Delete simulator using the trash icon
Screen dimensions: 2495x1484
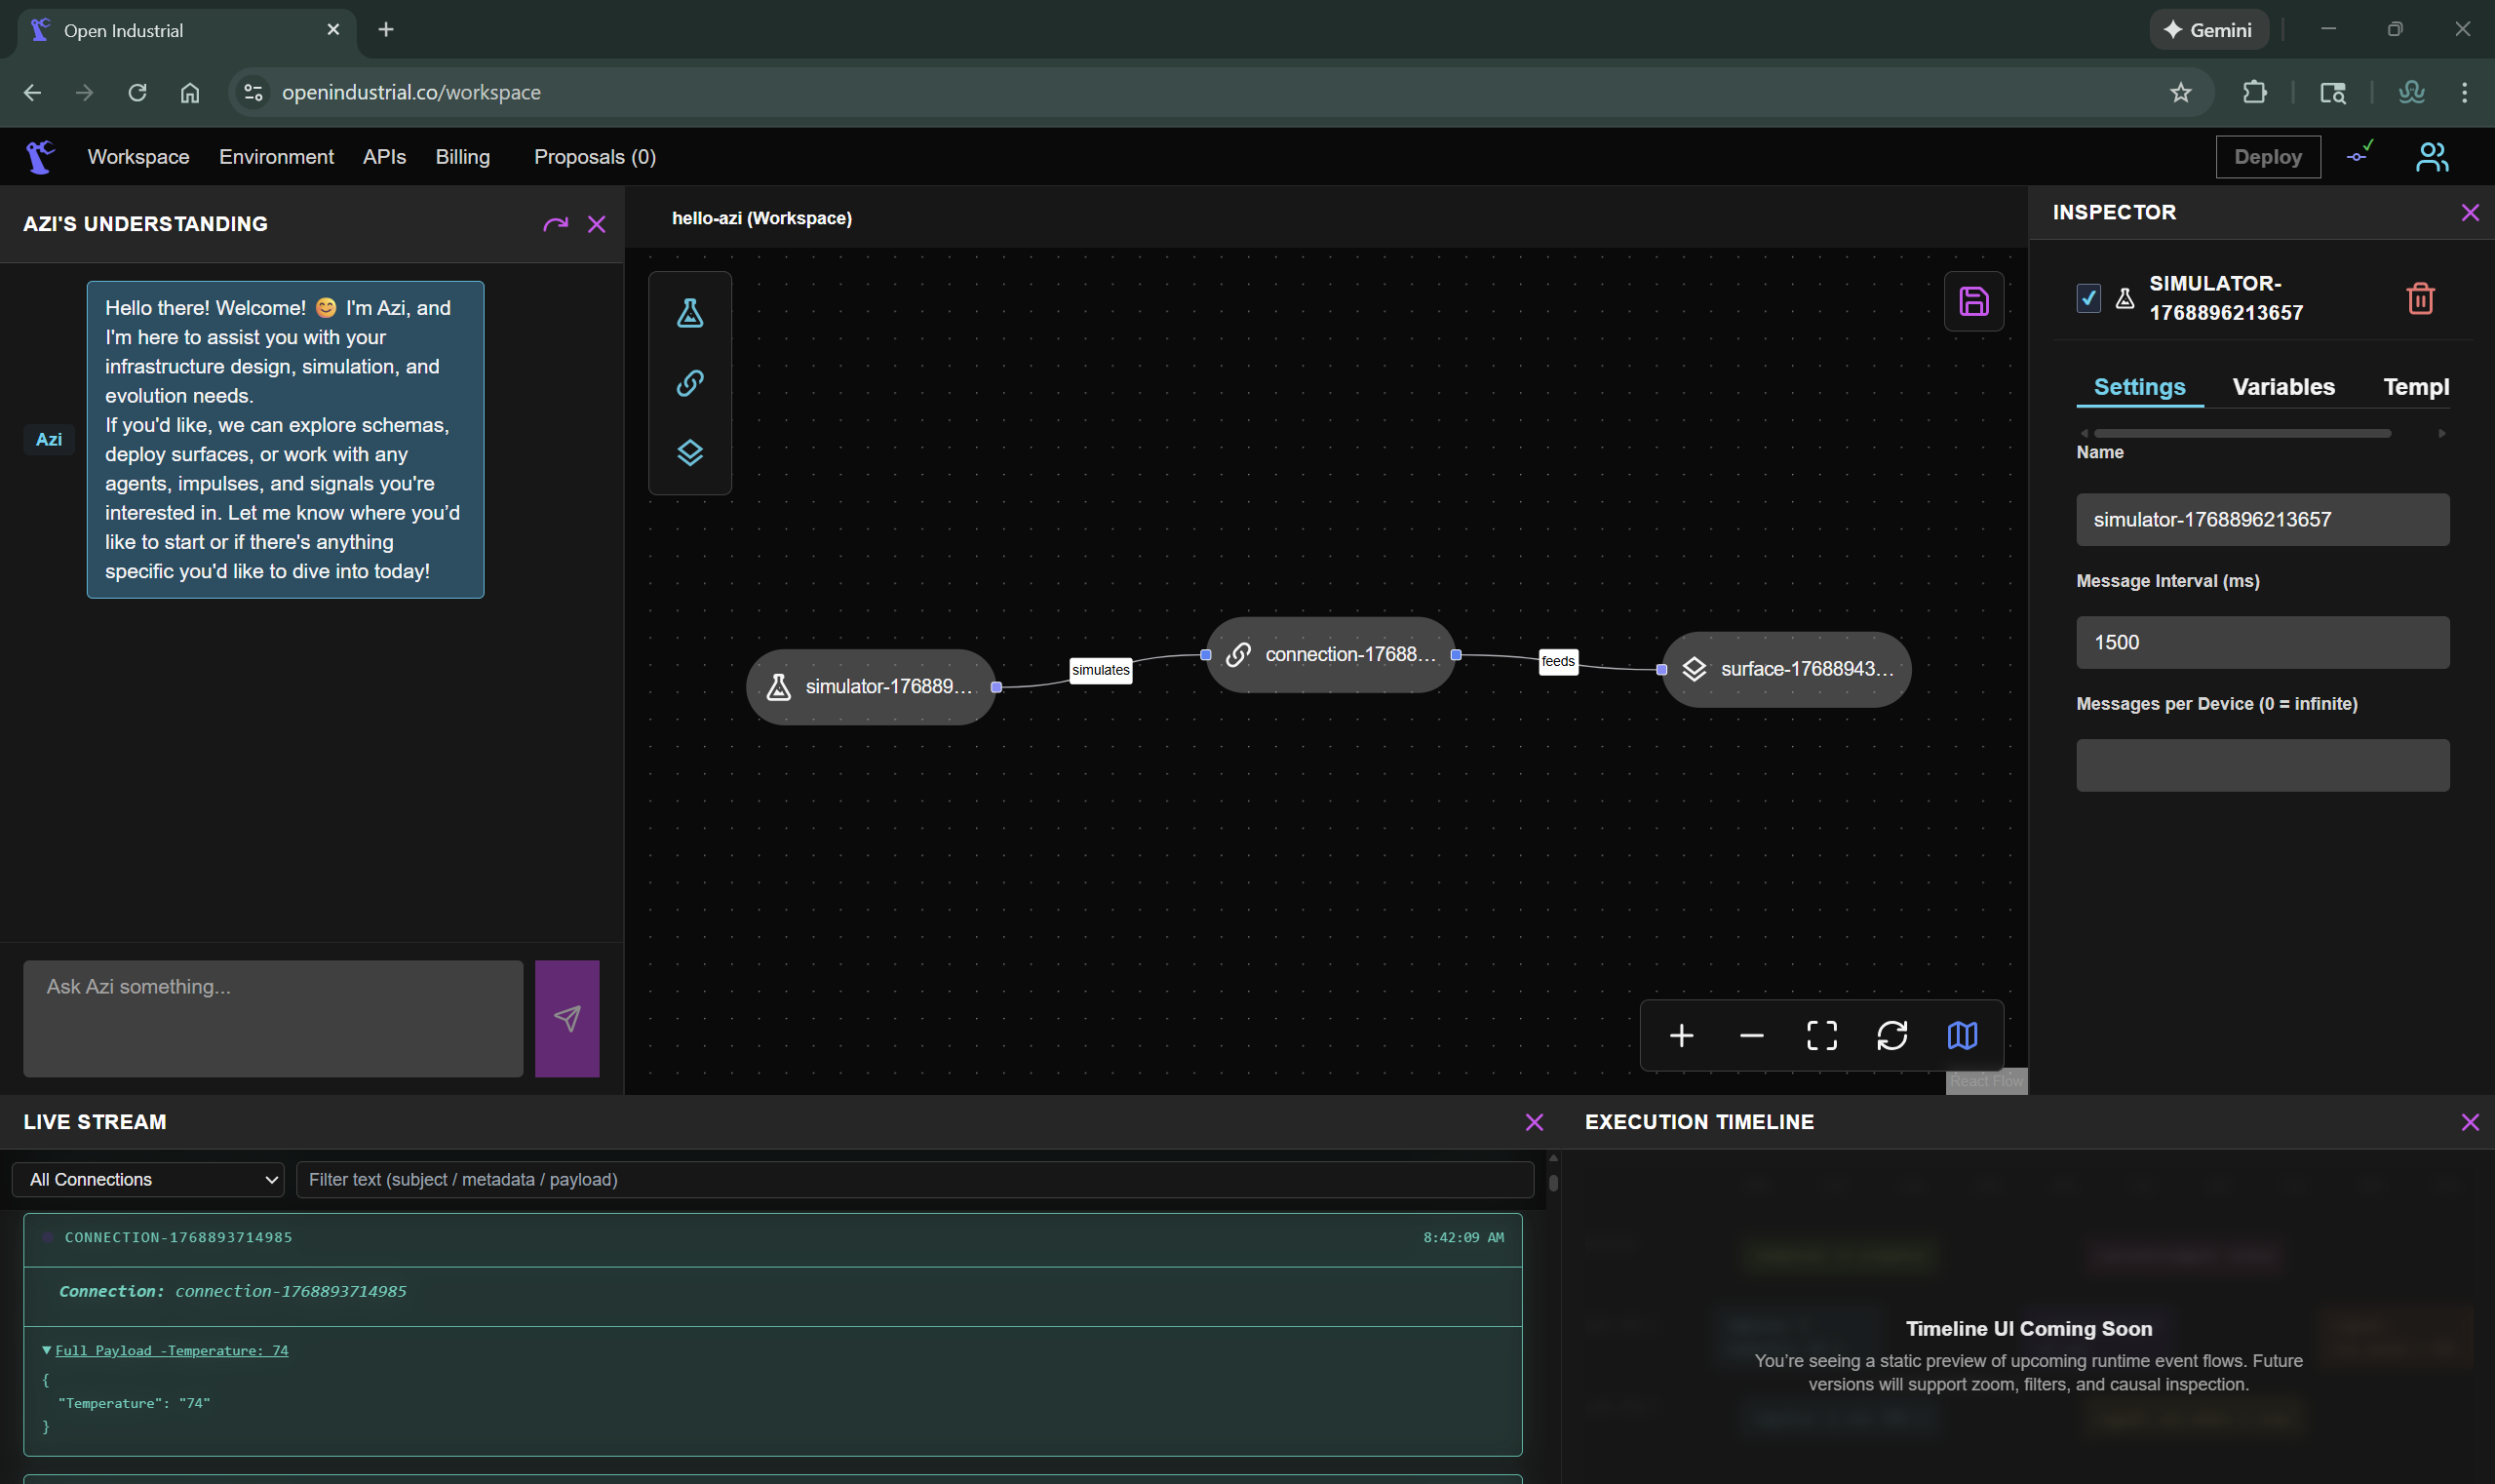pos(2420,298)
